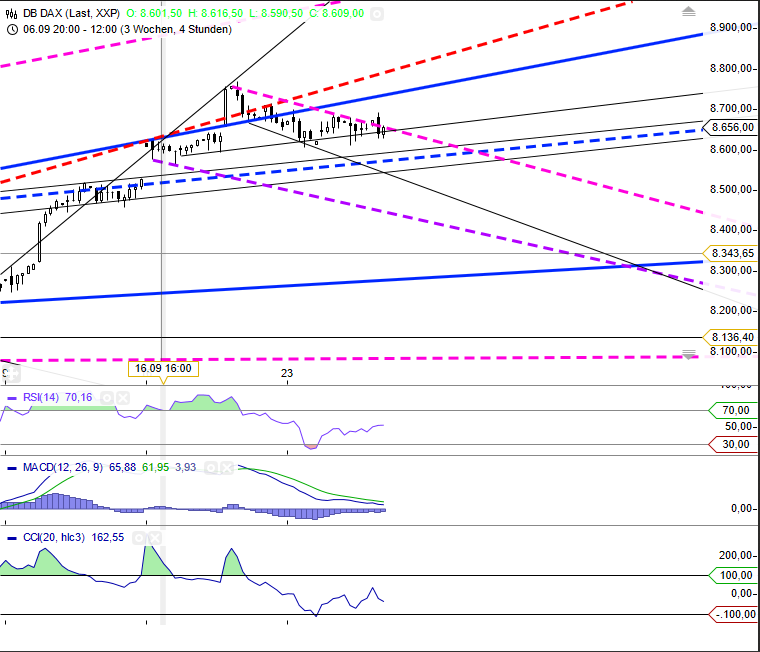Click the RSI(14) indicator label
Image resolution: width=760 pixels, height=652 pixels.
click(x=41, y=398)
